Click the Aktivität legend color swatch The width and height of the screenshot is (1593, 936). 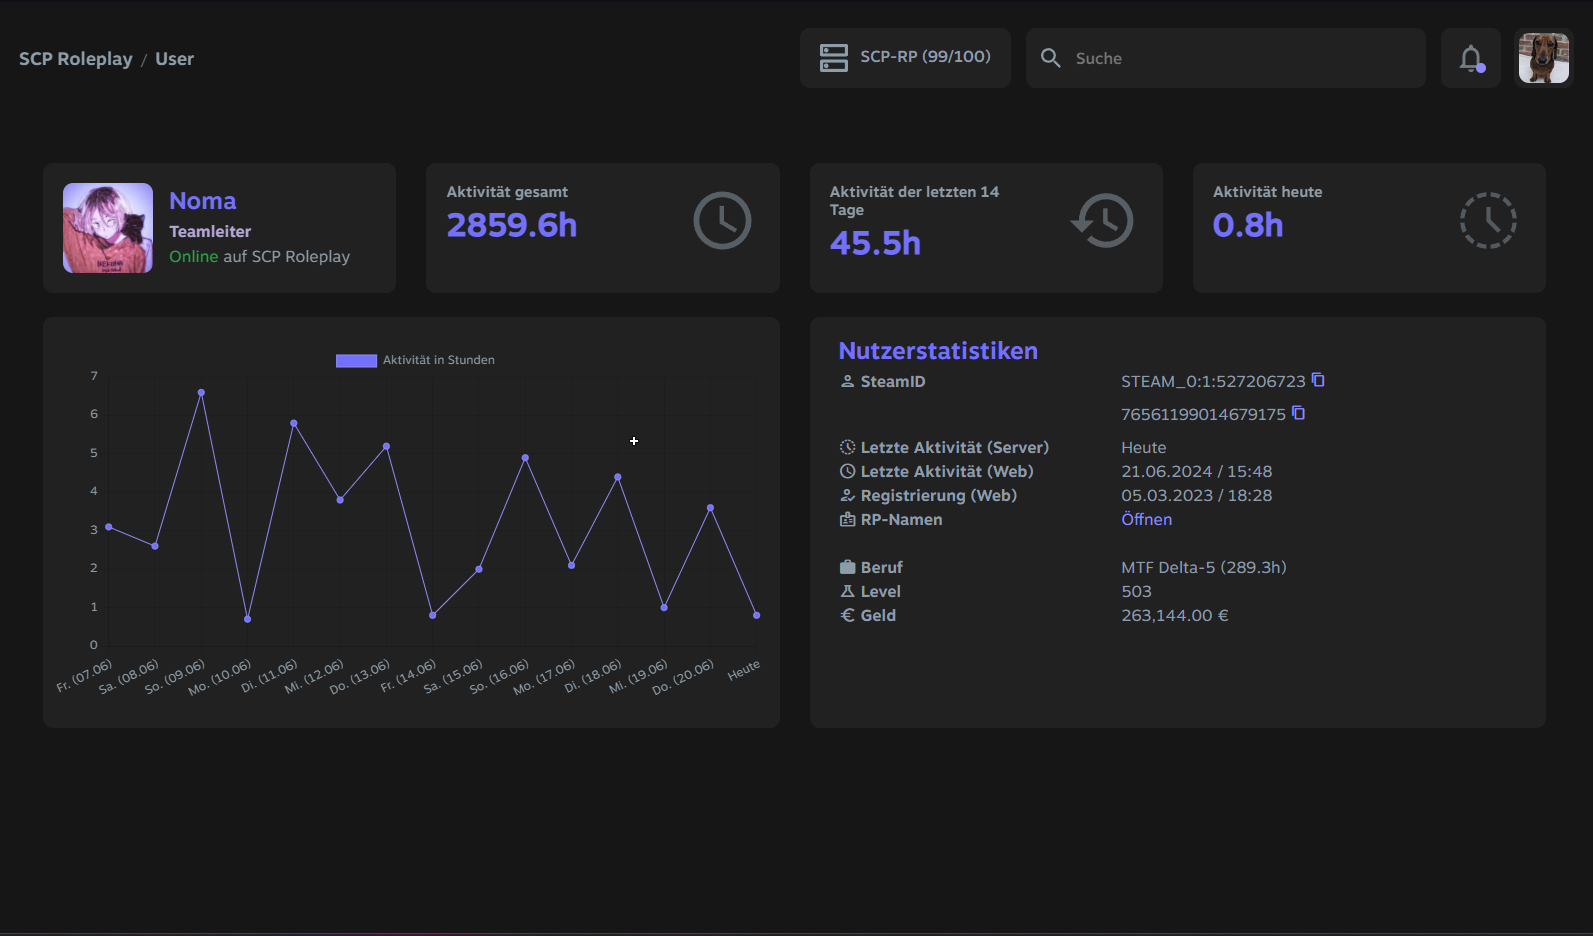coord(356,360)
